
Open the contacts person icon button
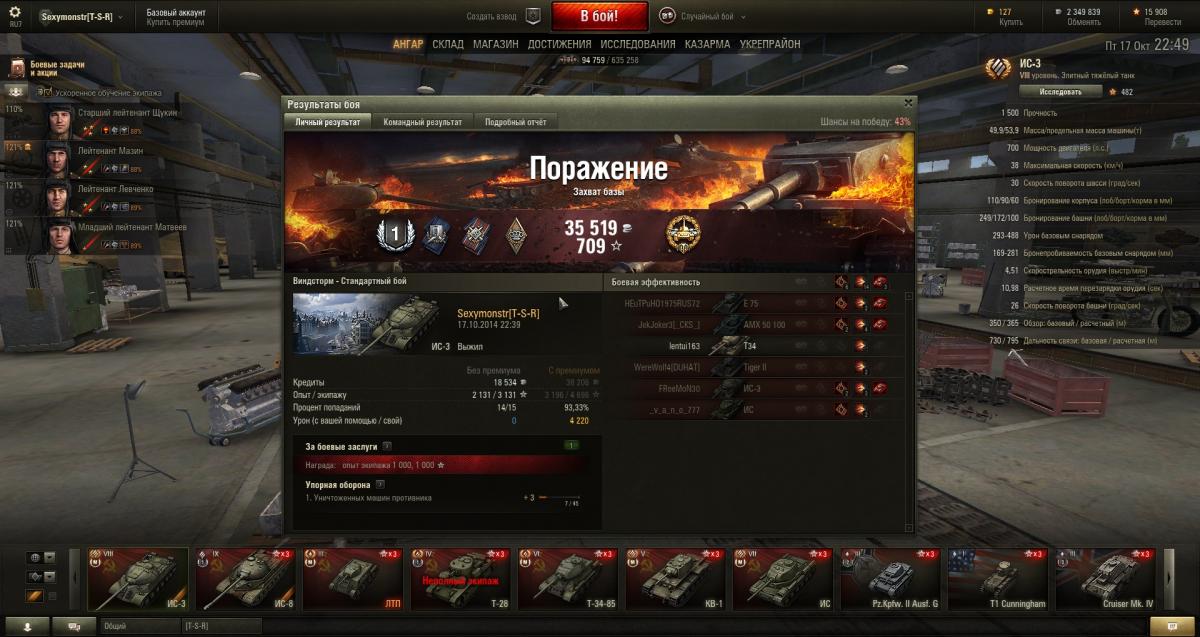pos(27,626)
